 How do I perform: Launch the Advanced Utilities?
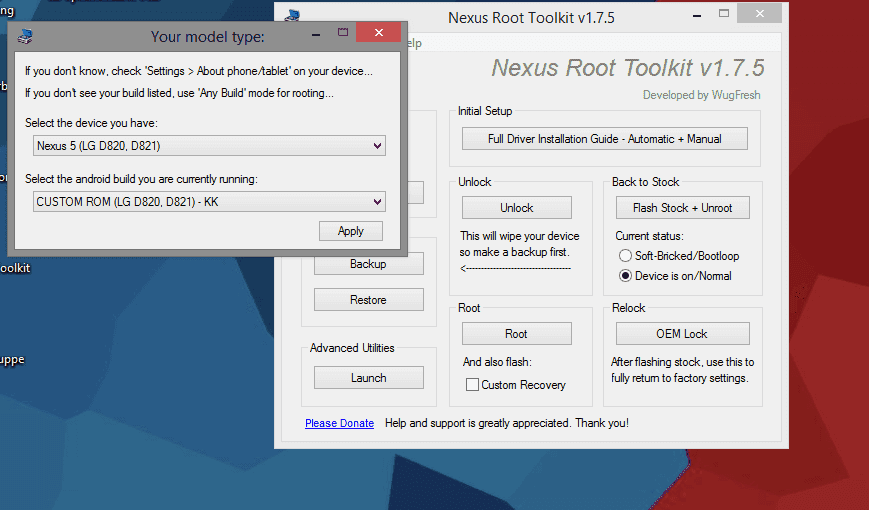pos(369,378)
